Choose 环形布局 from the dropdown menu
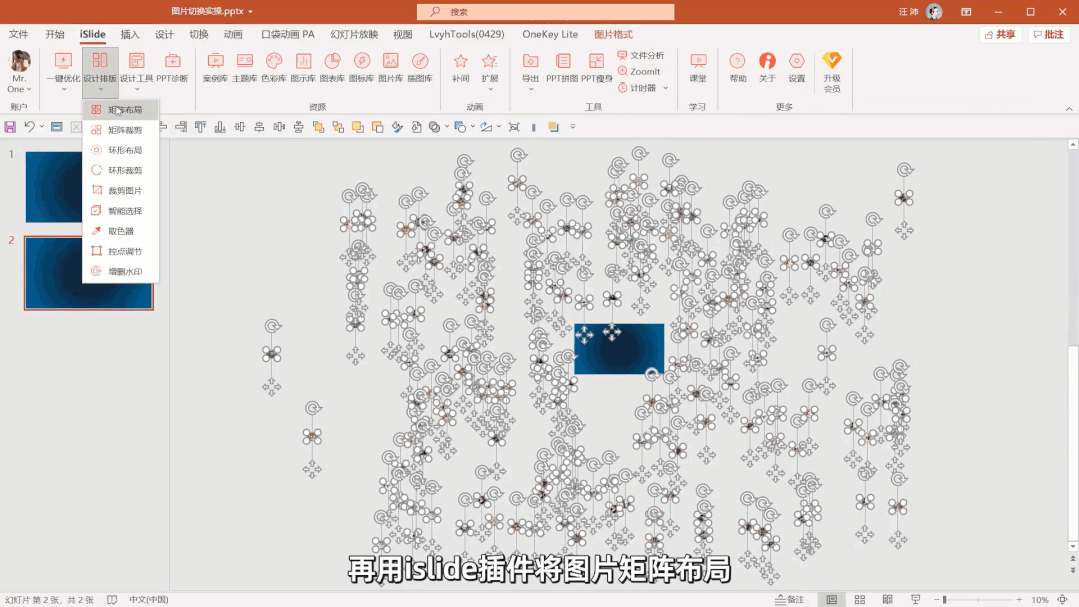The image size is (1079, 607). point(120,150)
